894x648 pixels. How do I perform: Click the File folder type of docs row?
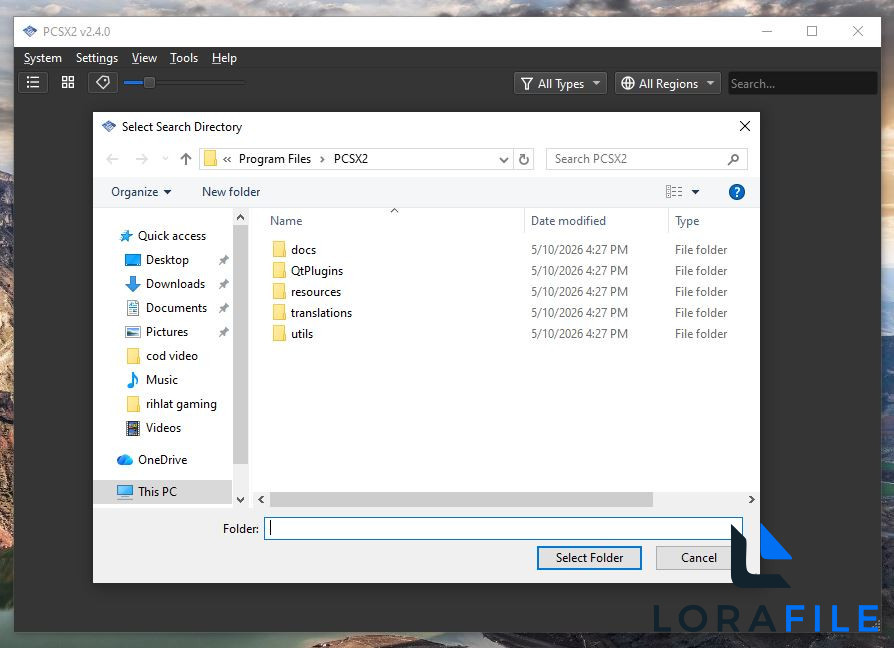701,250
